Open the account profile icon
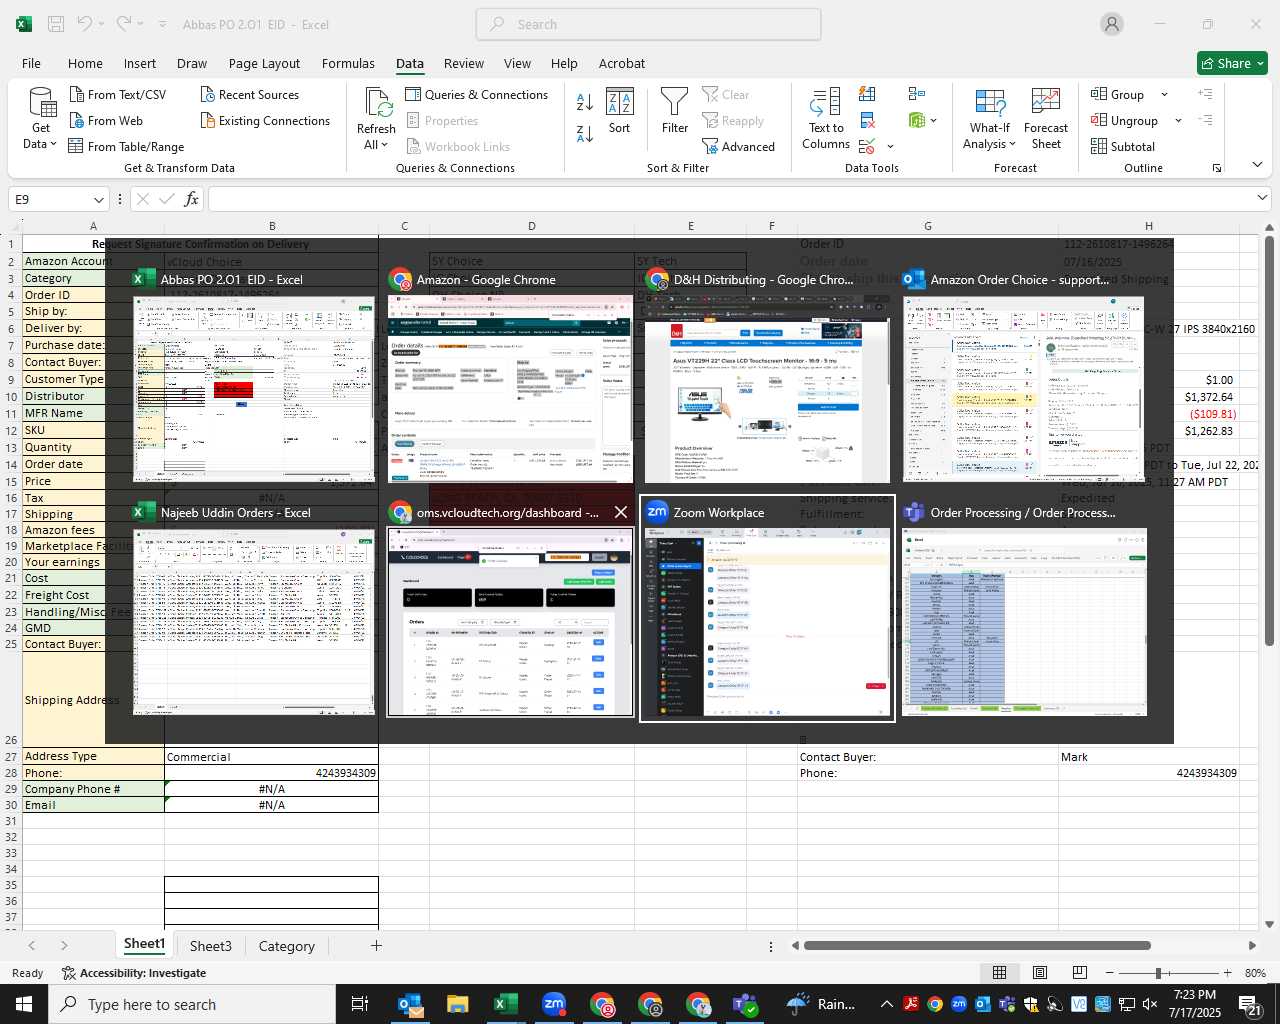The image size is (1280, 1024). (1112, 24)
